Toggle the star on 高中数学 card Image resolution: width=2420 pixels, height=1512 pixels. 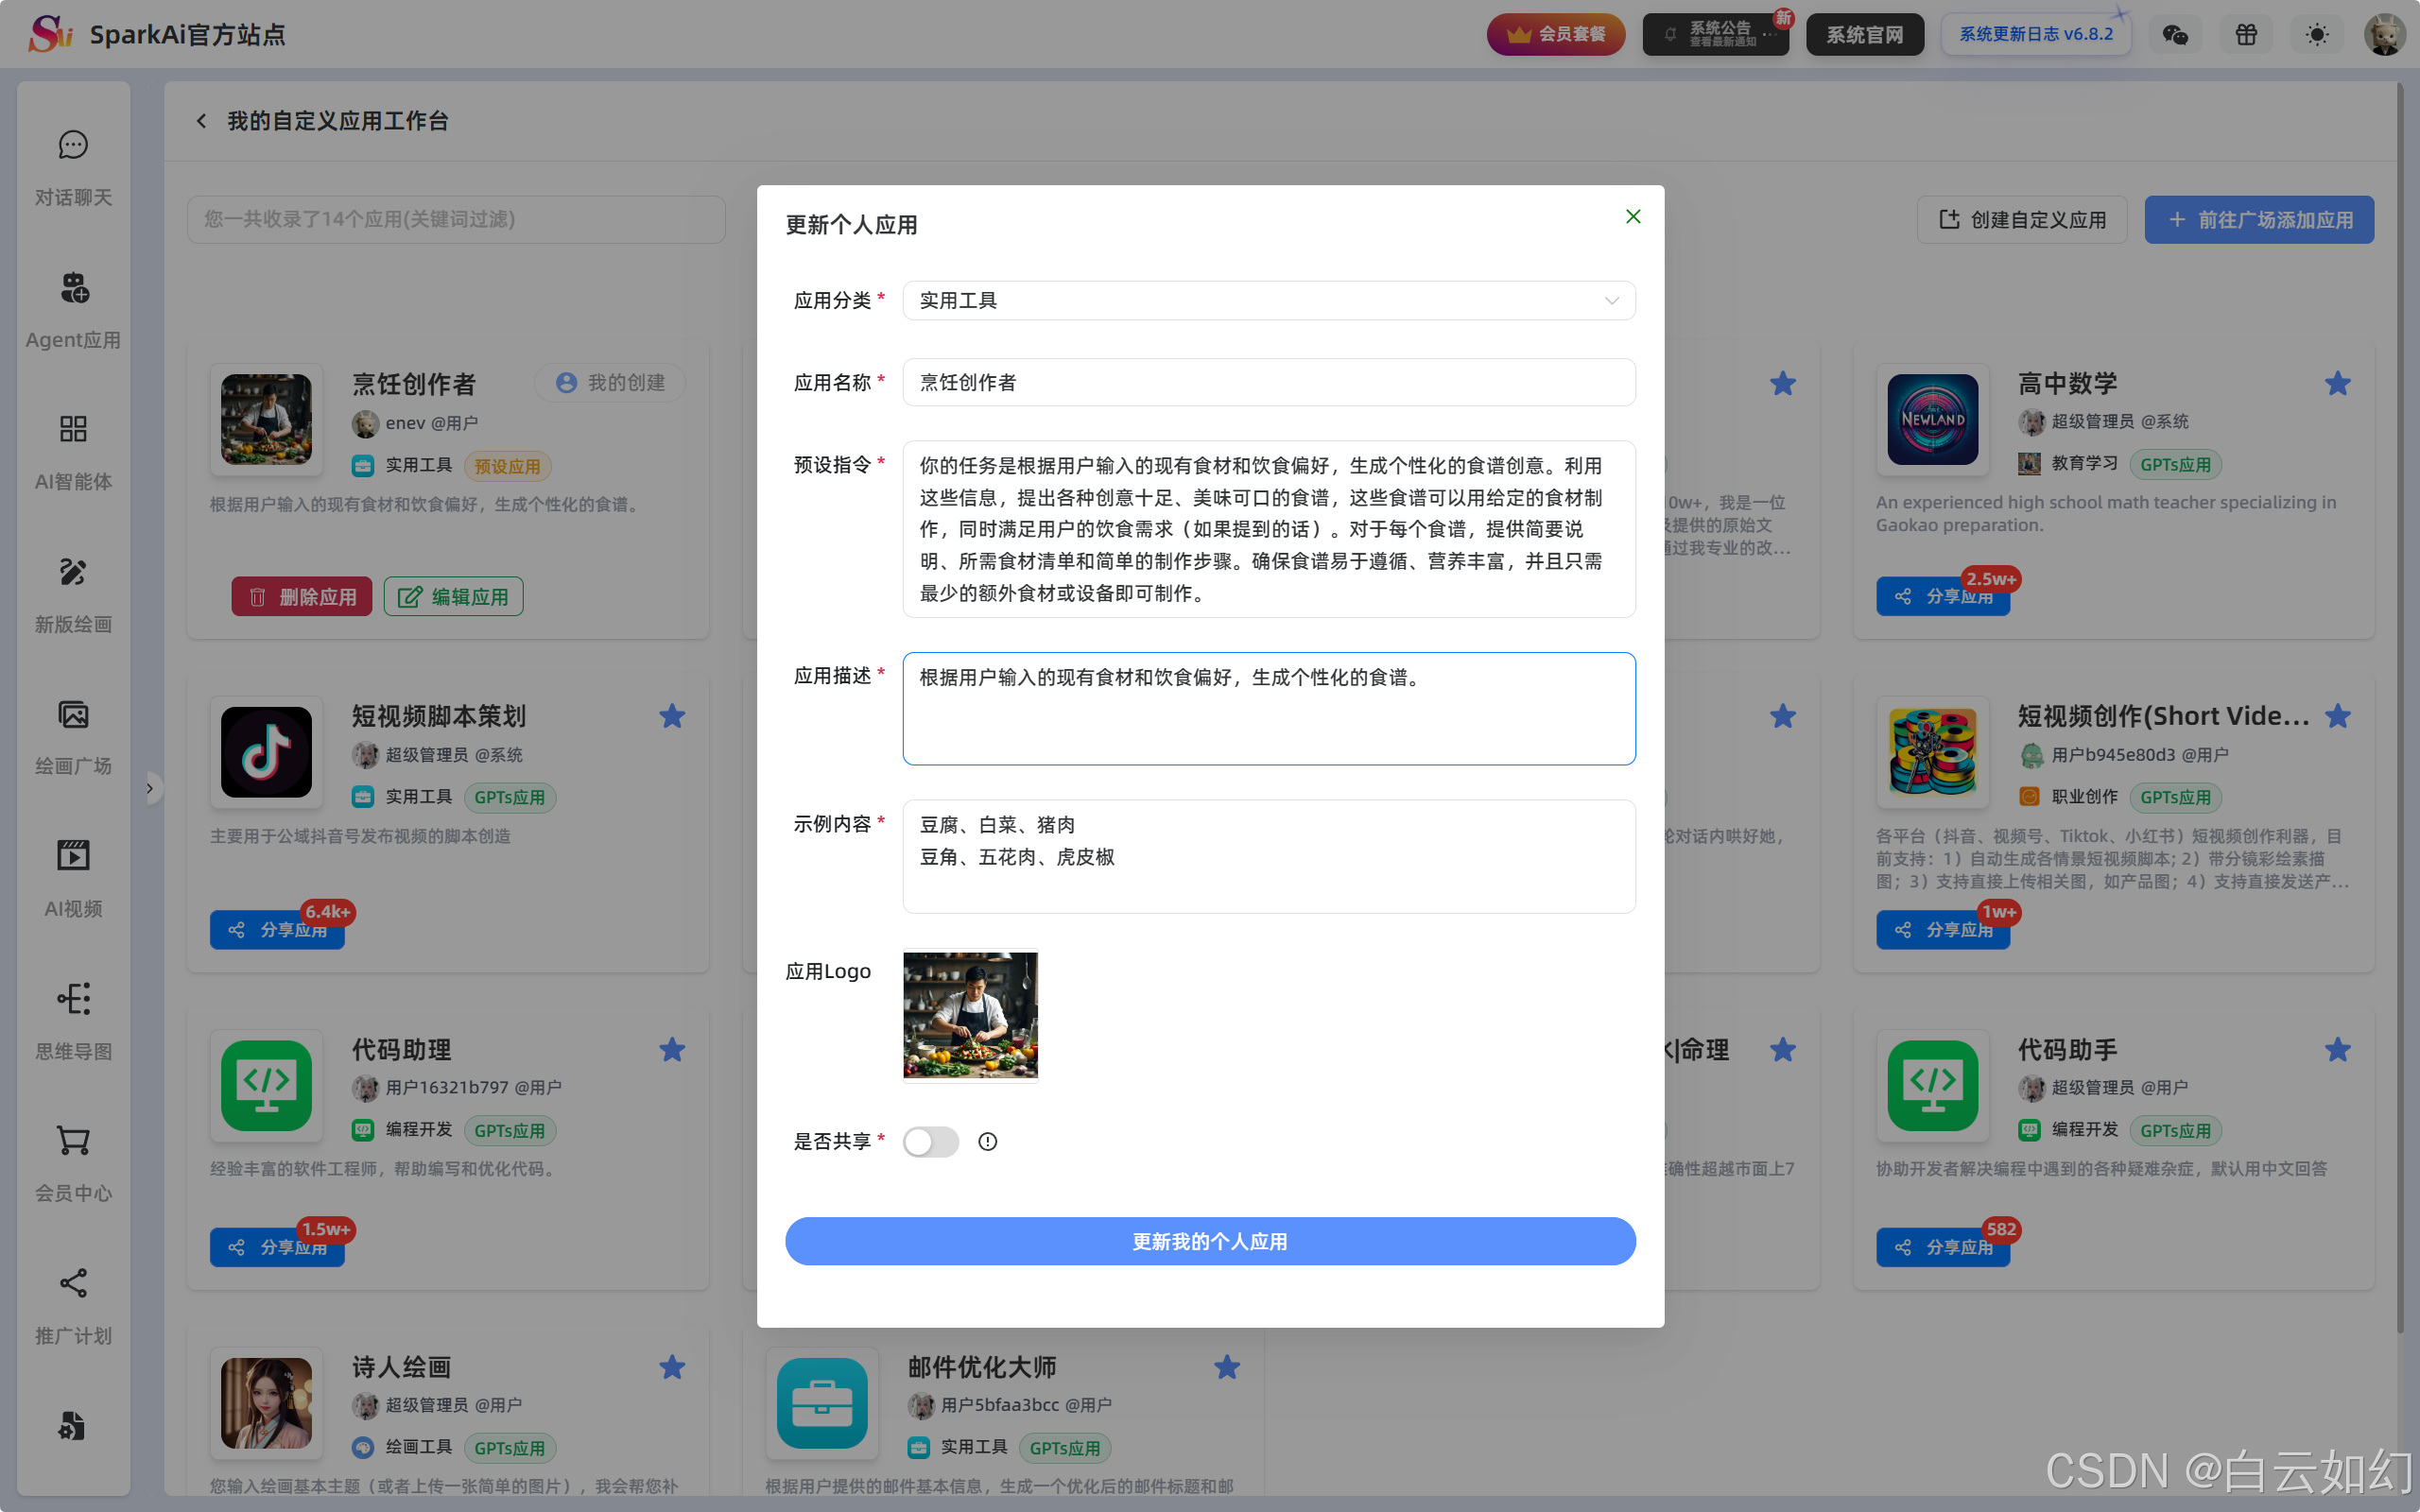pyautogui.click(x=2337, y=384)
